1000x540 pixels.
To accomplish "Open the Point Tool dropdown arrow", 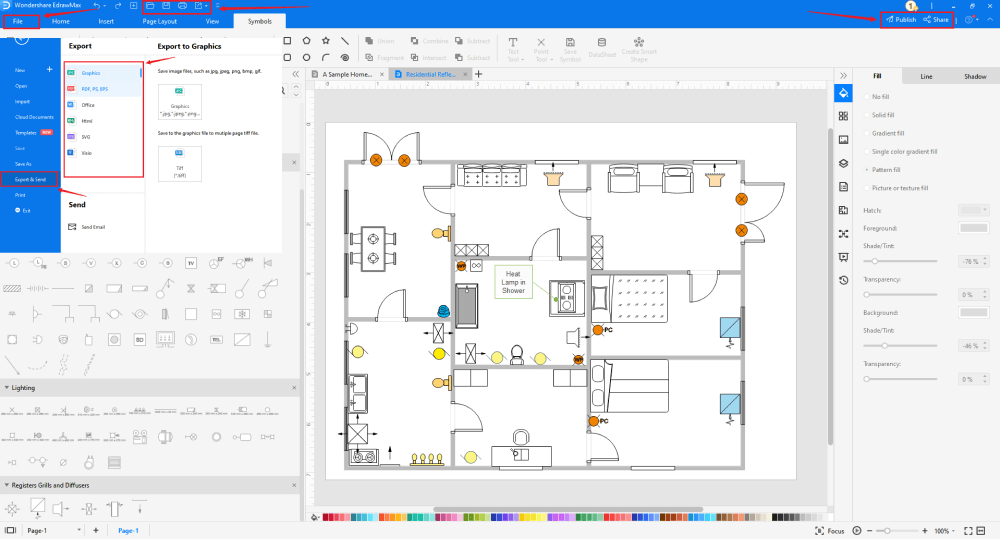I will tap(551, 60).
